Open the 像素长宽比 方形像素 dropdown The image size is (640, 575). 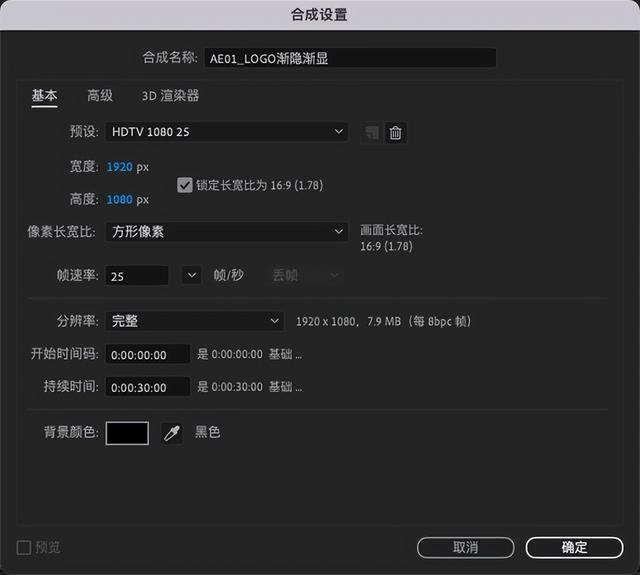point(227,232)
